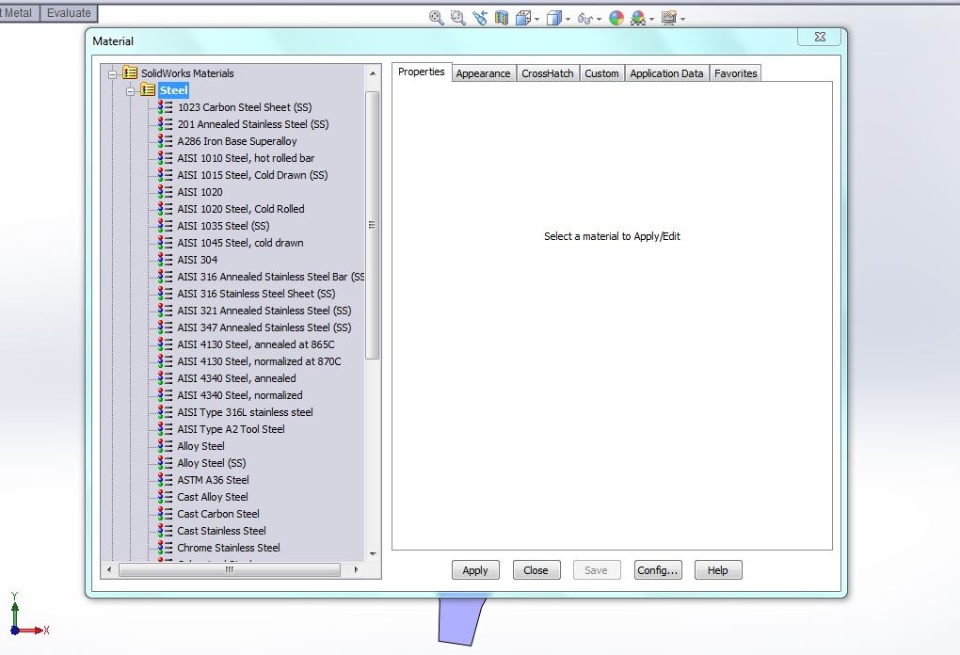Image resolution: width=960 pixels, height=655 pixels.
Task: Switch to the Evaluate ribbon tab
Action: (x=69, y=13)
